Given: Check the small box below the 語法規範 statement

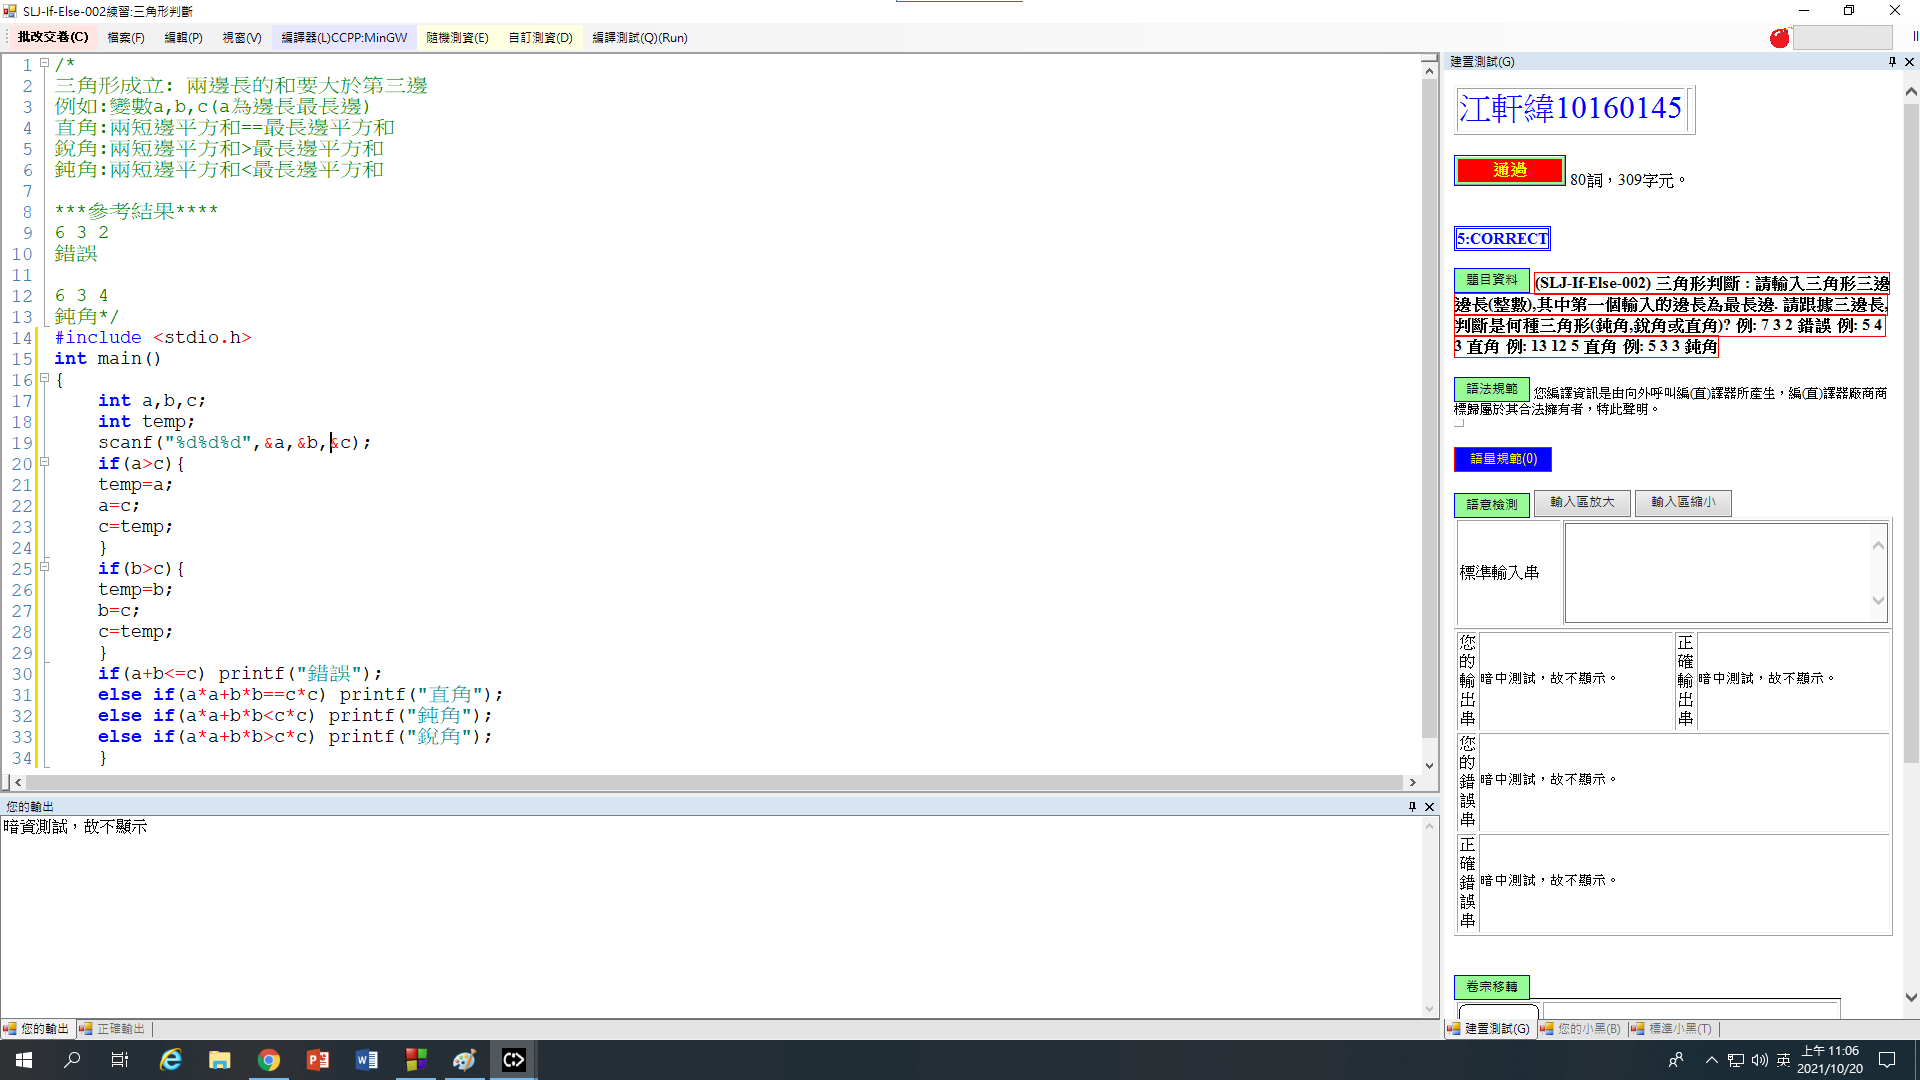Looking at the screenshot, I should coord(1459,422).
